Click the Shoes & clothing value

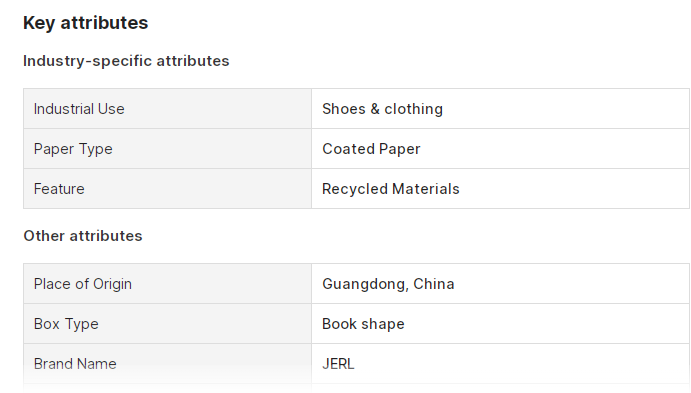382,109
